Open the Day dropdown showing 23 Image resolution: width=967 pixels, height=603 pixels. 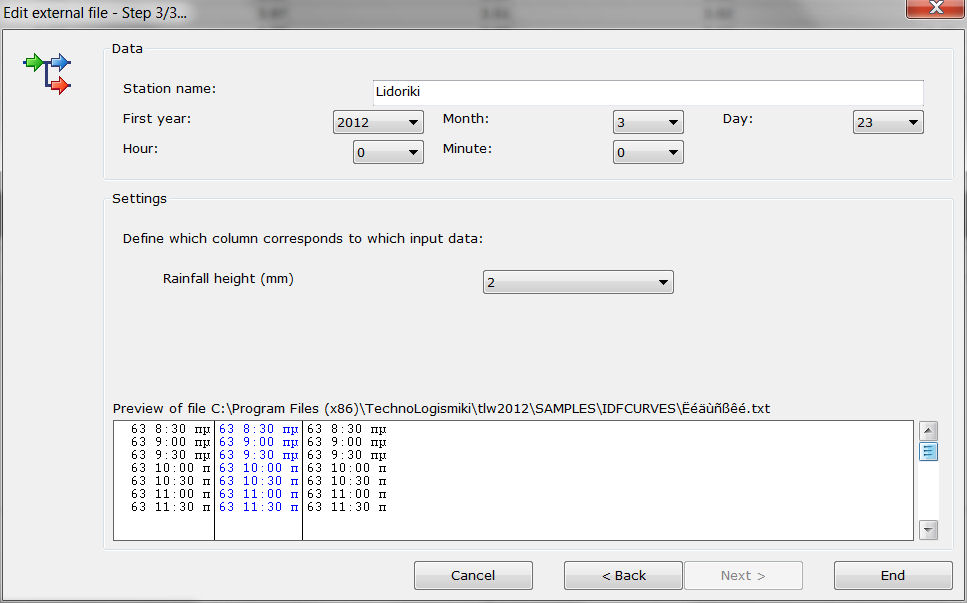click(x=887, y=123)
